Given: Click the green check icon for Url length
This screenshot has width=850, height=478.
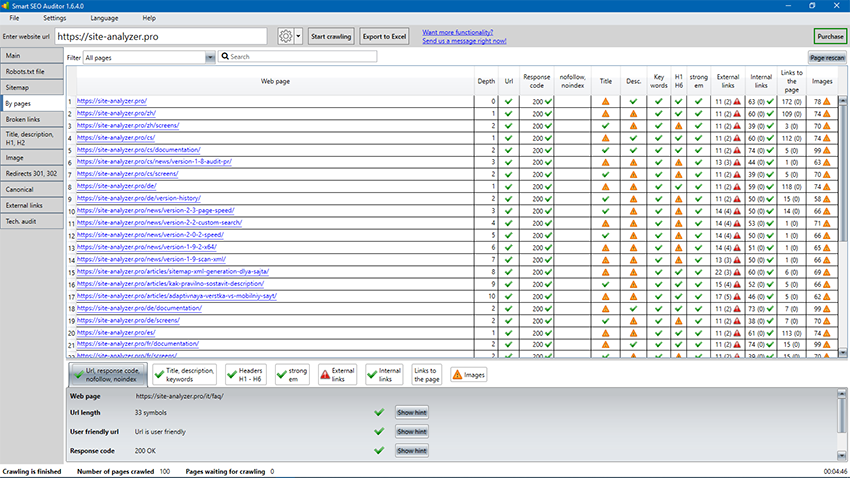Looking at the screenshot, I should [x=379, y=412].
